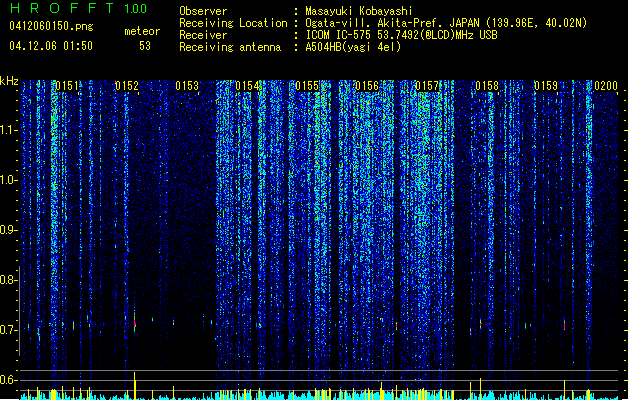Click the 0.8 kHz frequency tick label
Image resolution: width=629 pixels, height=400 pixels.
[x=9, y=280]
